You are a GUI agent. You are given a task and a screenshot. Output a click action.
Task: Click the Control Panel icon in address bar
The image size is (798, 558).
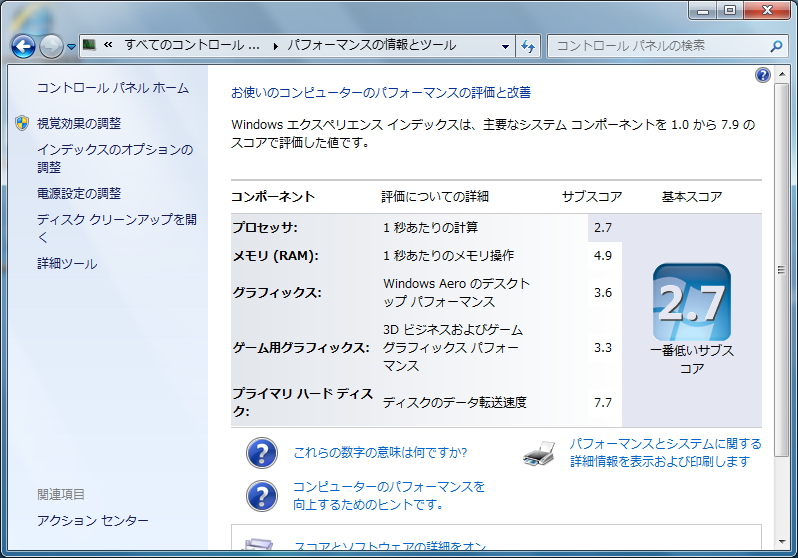[x=90, y=45]
